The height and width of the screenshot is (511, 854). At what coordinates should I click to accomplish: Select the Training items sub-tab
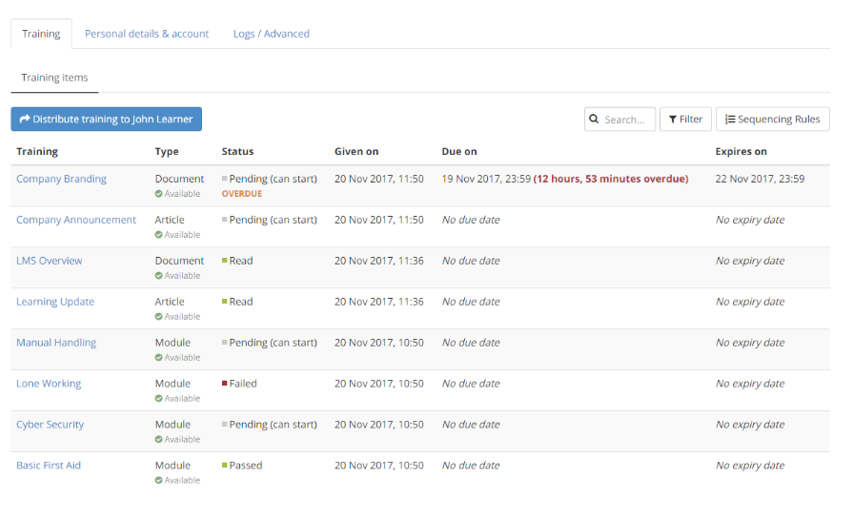(55, 78)
